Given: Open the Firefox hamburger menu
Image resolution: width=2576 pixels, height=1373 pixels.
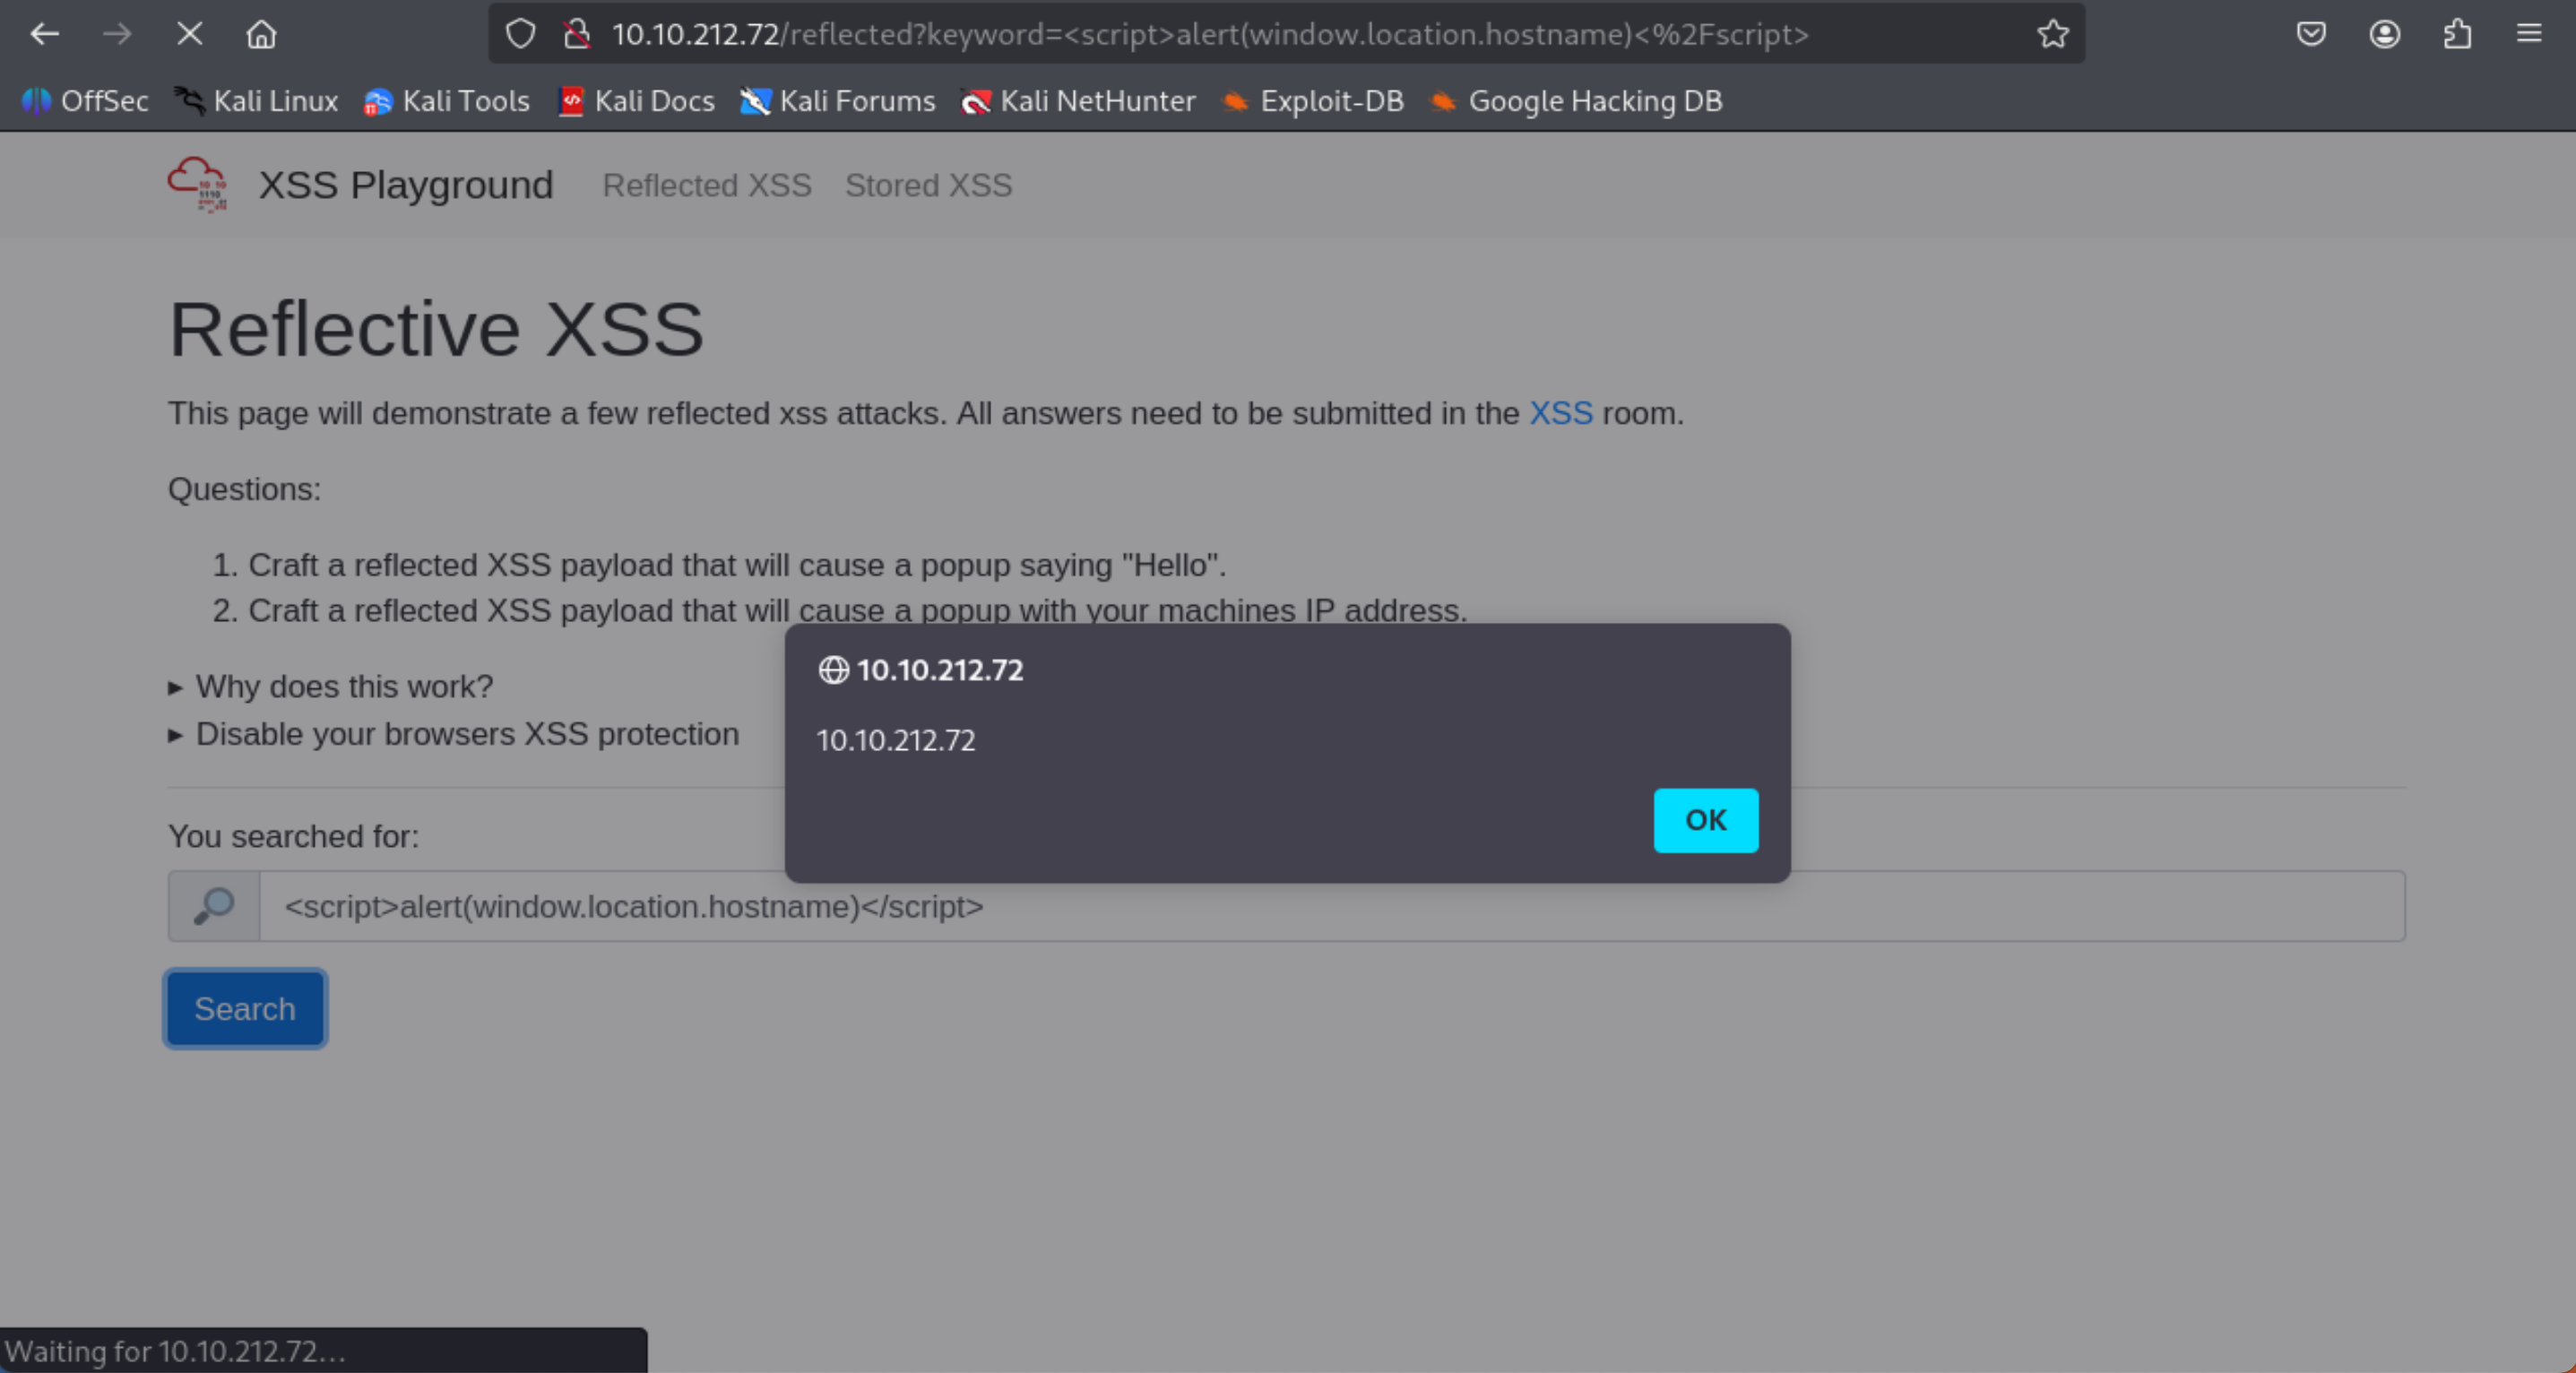Looking at the screenshot, I should click(2529, 34).
